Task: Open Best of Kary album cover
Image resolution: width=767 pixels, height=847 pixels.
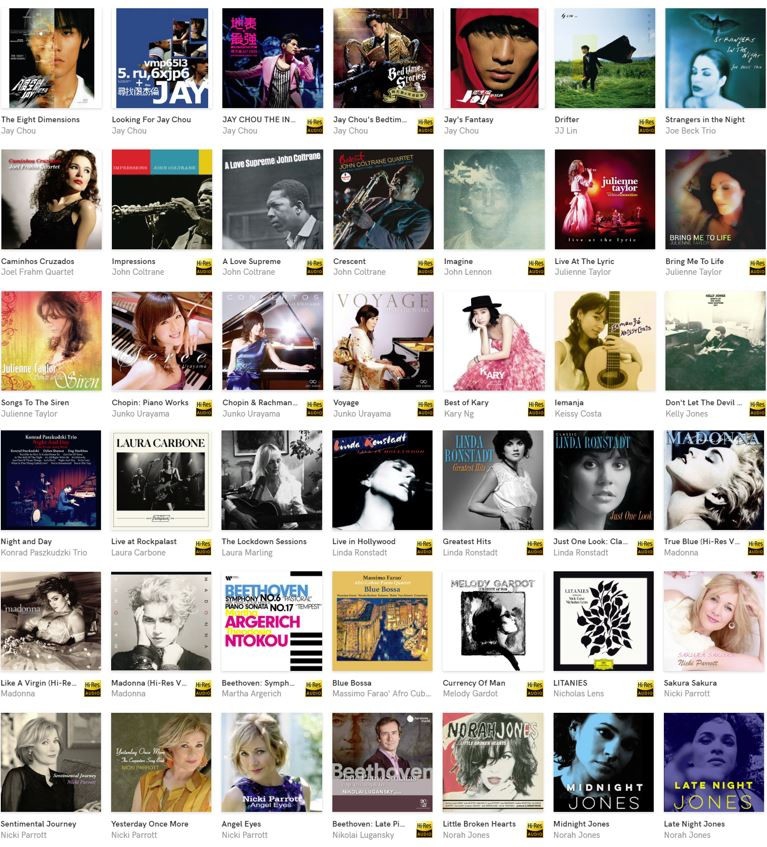Action: coord(494,341)
